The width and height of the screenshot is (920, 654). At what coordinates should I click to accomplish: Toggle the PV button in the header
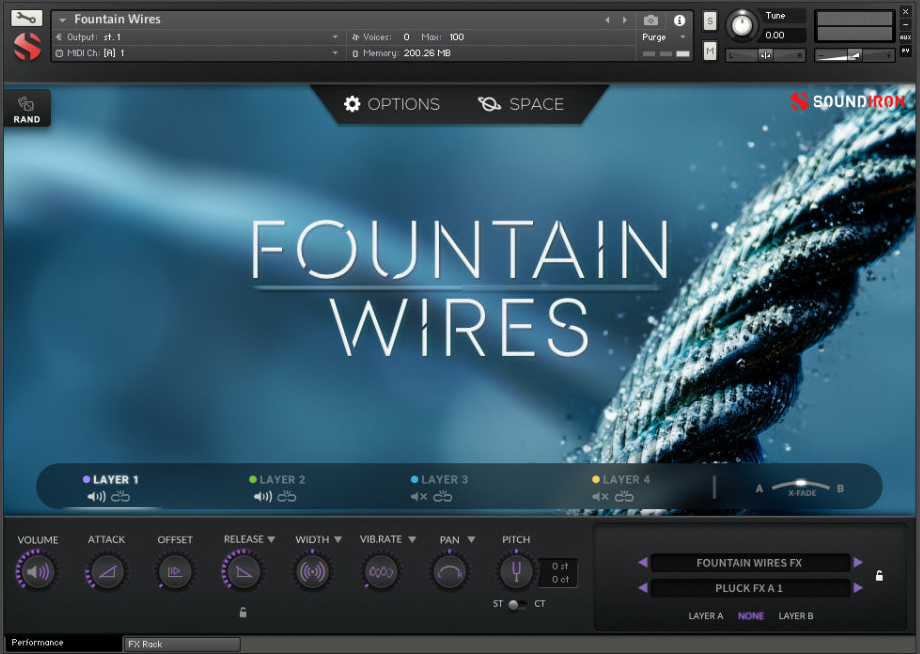[905, 51]
